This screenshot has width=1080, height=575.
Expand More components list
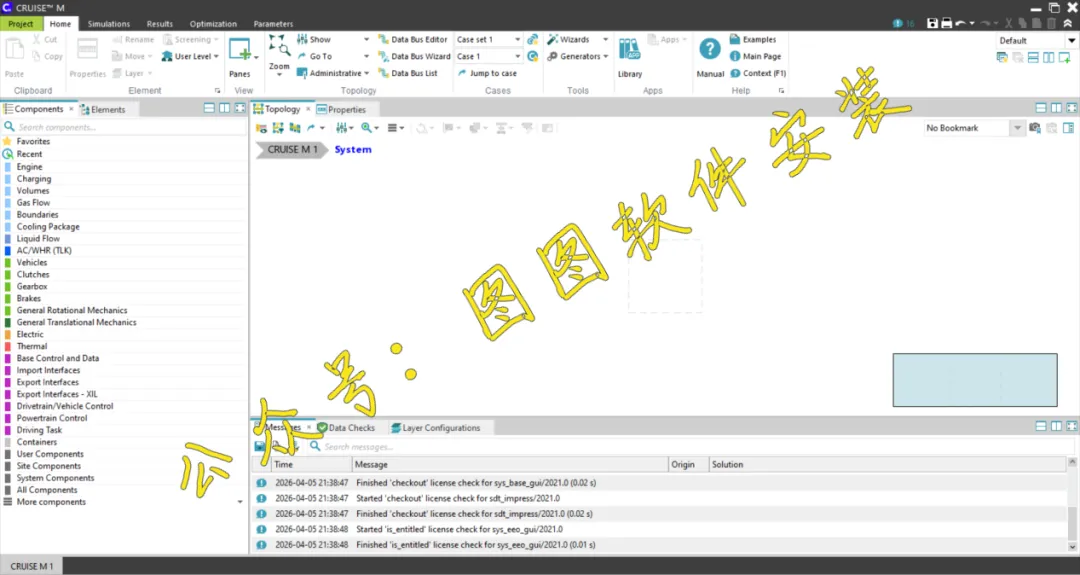pyautogui.click(x=240, y=502)
